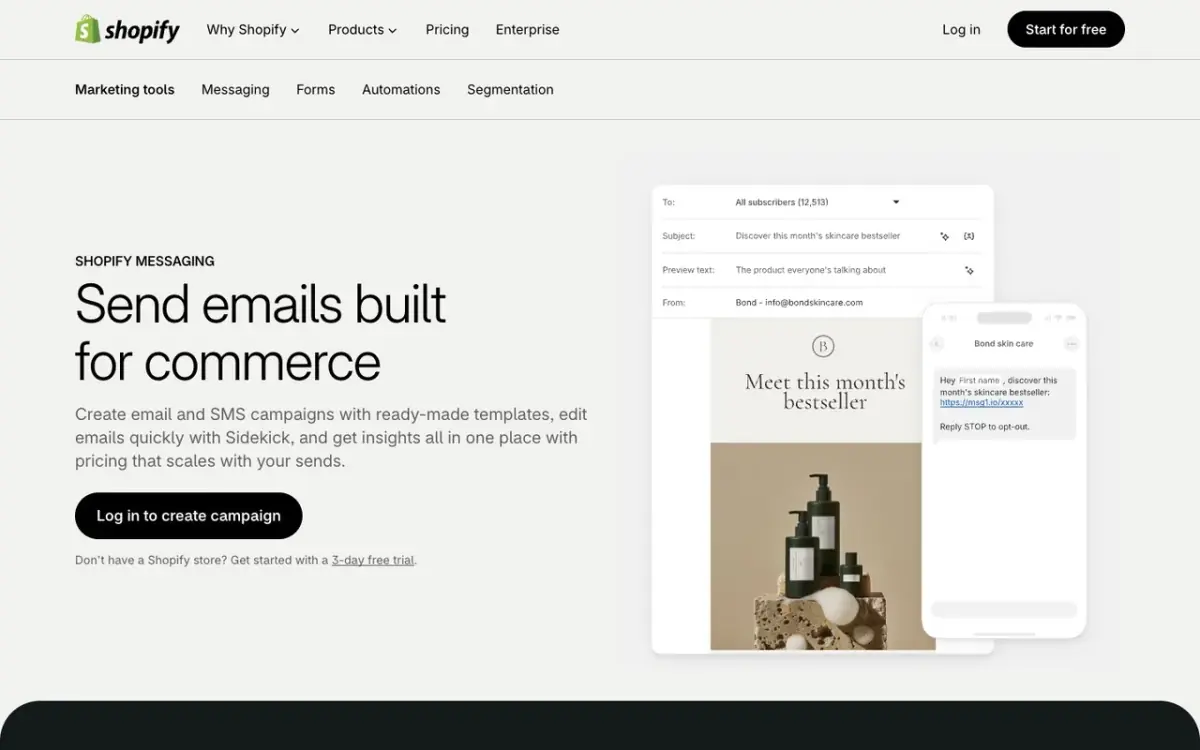Click the more options icon in phone mockup
The image size is (1200, 750).
1071,344
